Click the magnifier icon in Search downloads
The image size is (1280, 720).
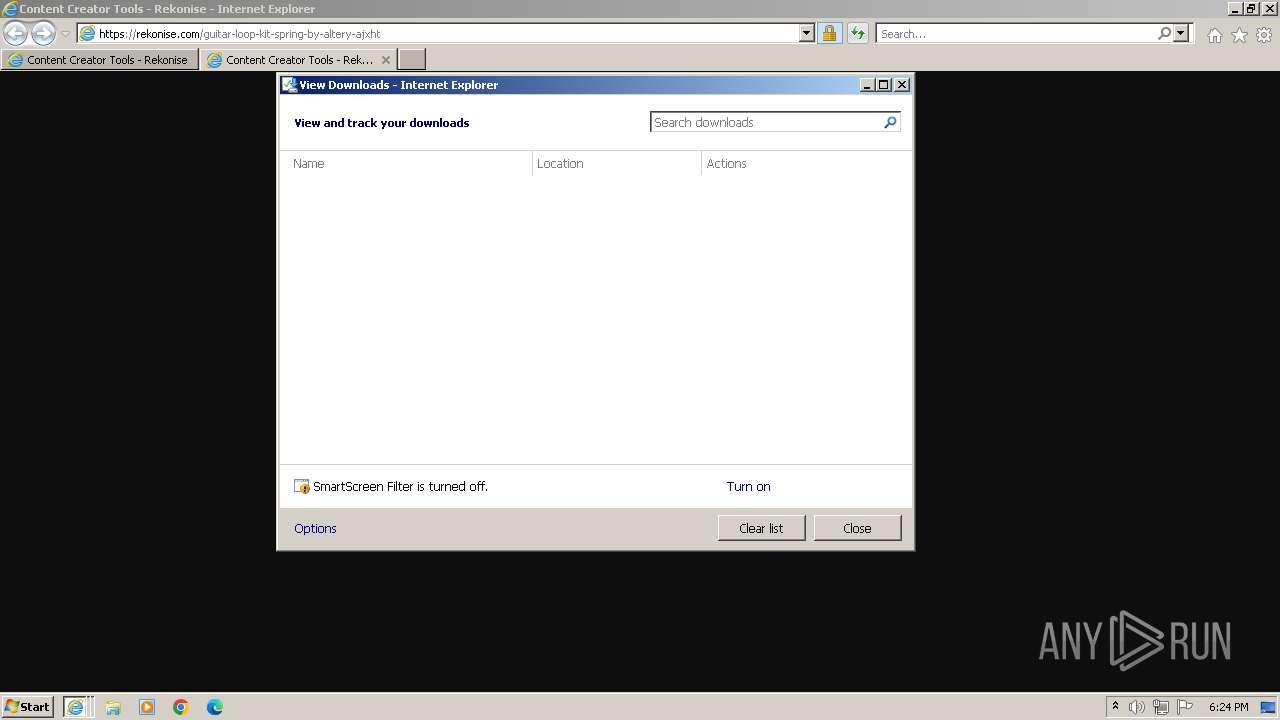pos(890,122)
